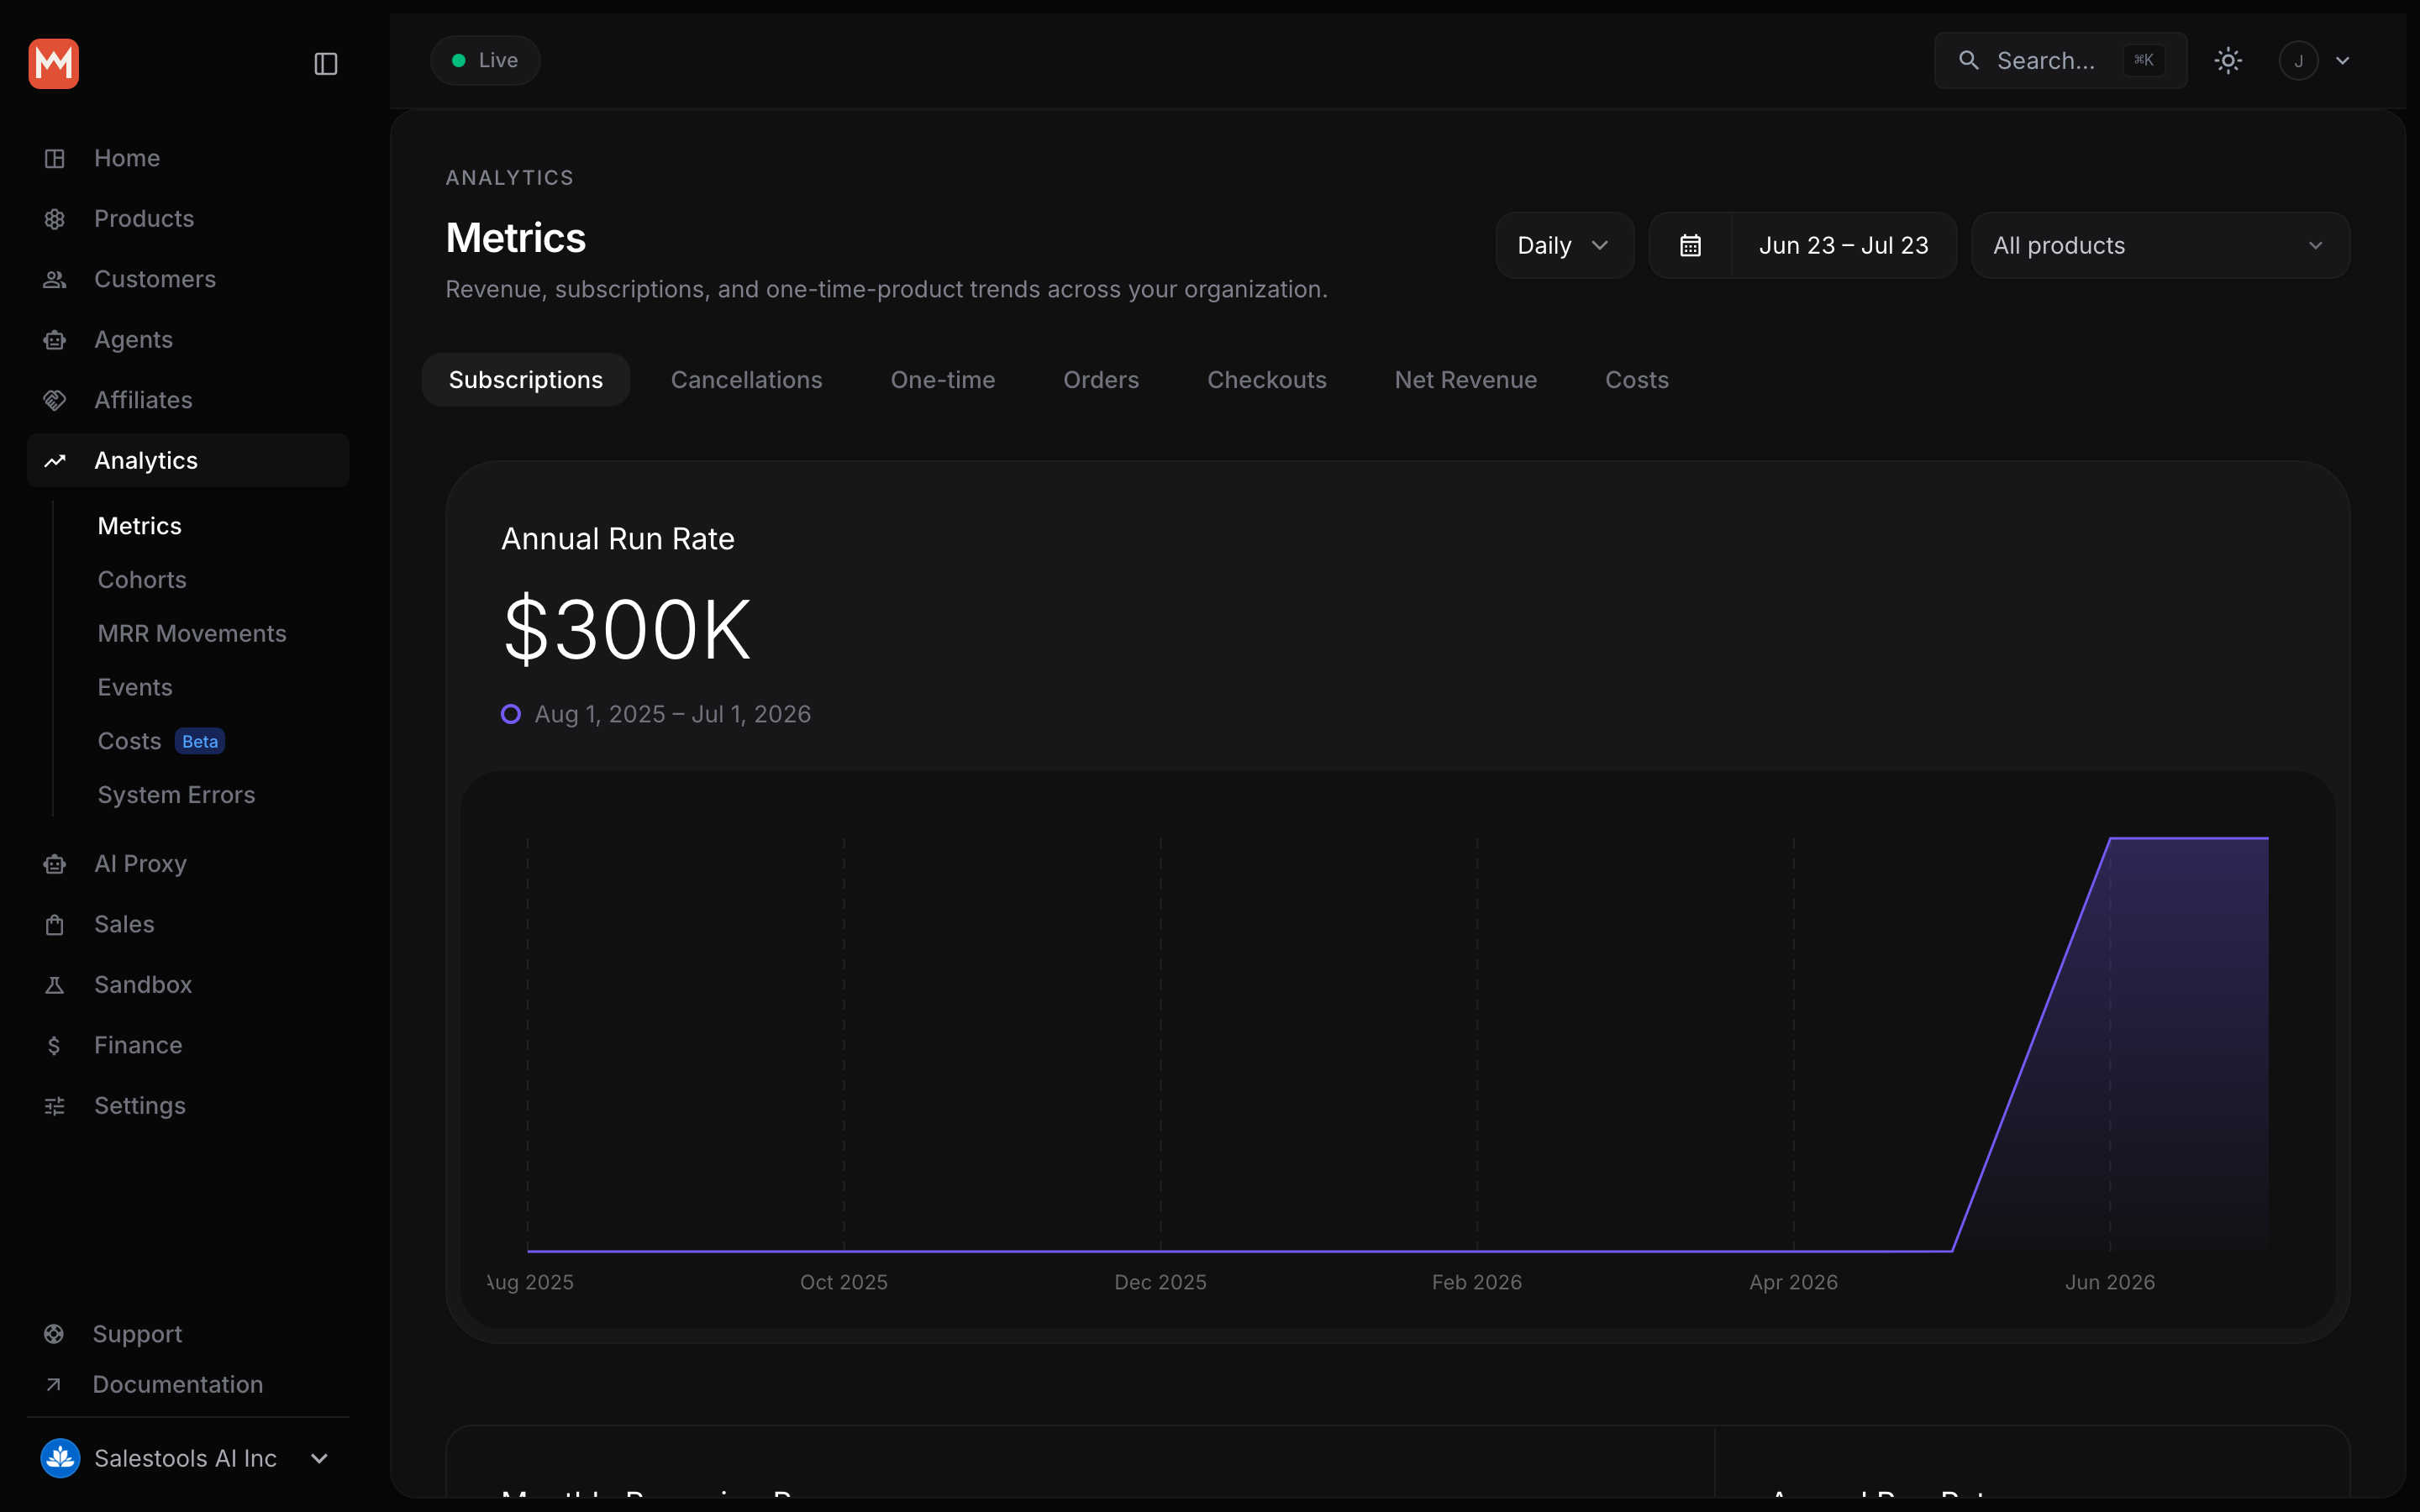Image resolution: width=2420 pixels, height=1512 pixels.
Task: Expand the All products dropdown
Action: point(2160,245)
